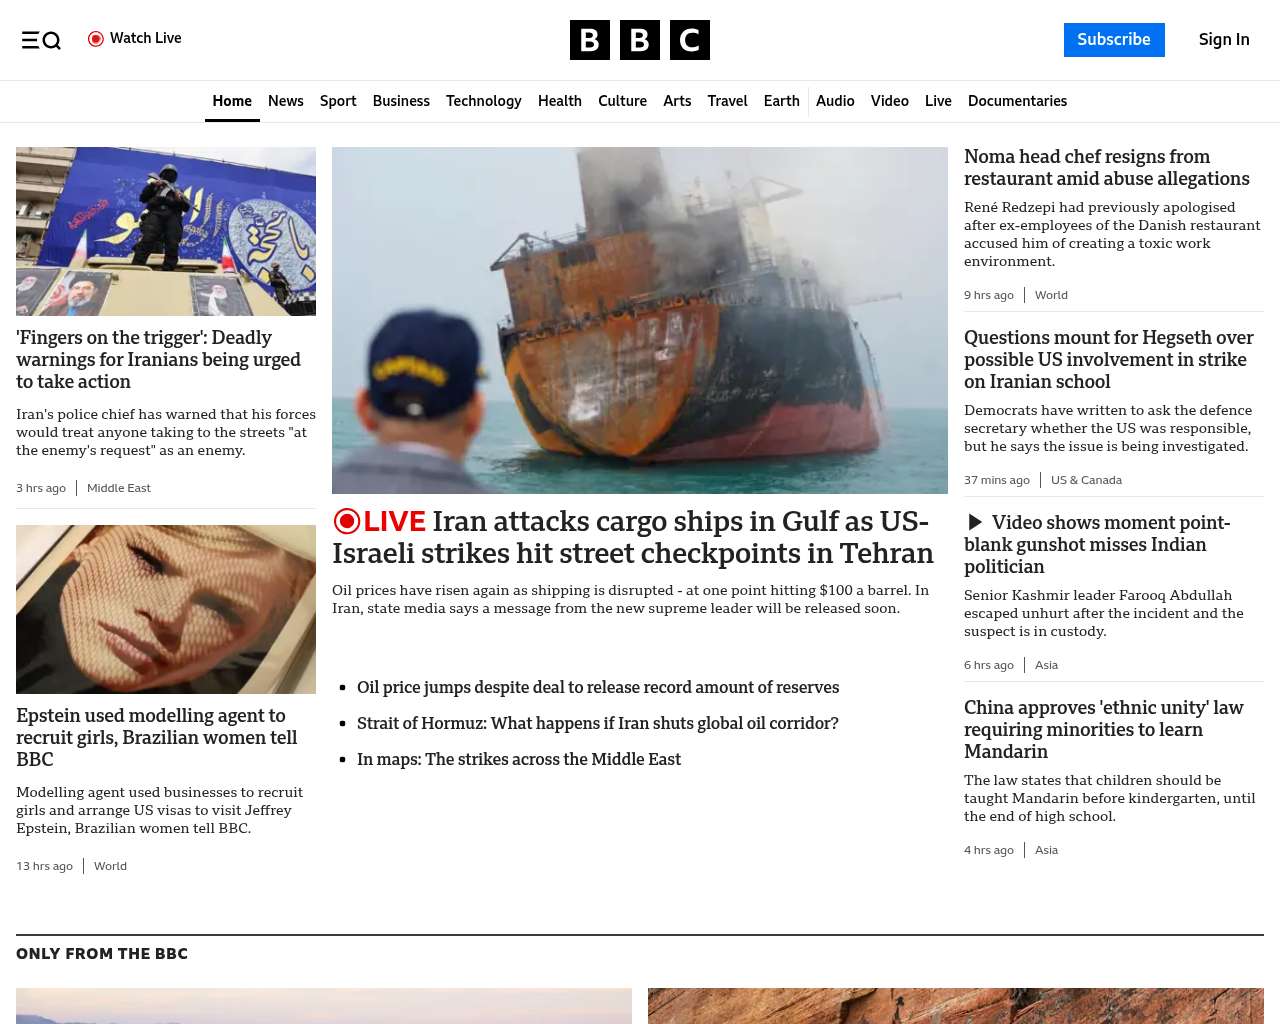Go to the Technology section
Viewport: 1280px width, 1024px height.
point(483,101)
